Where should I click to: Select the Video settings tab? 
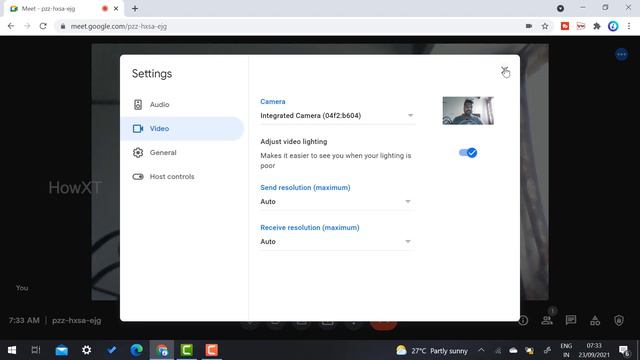click(x=182, y=129)
